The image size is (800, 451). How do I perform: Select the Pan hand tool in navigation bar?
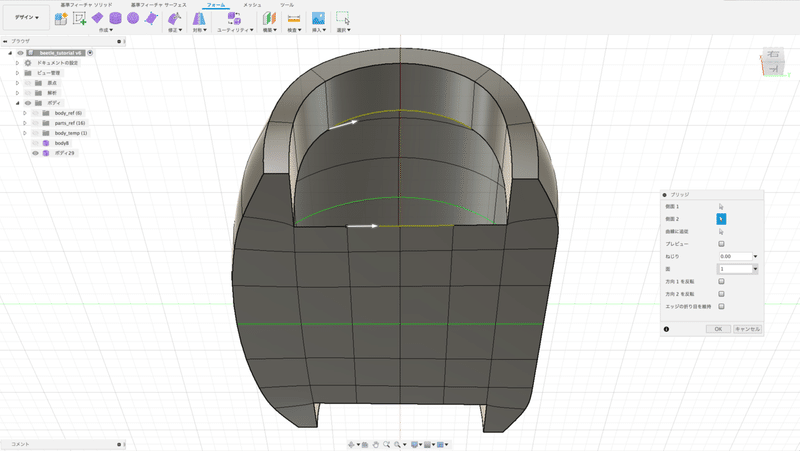click(x=376, y=443)
